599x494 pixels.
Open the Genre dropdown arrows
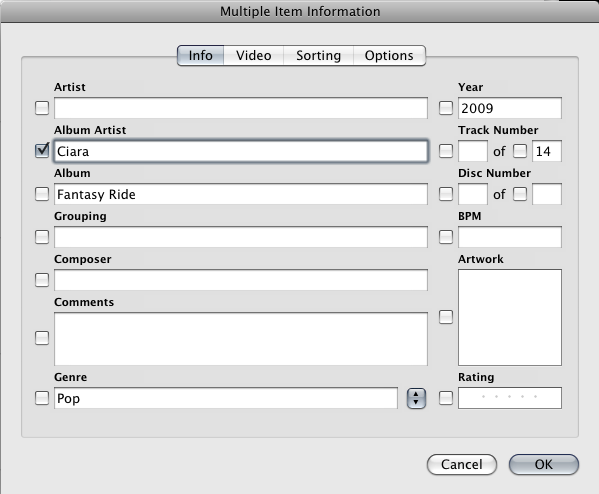(x=416, y=398)
